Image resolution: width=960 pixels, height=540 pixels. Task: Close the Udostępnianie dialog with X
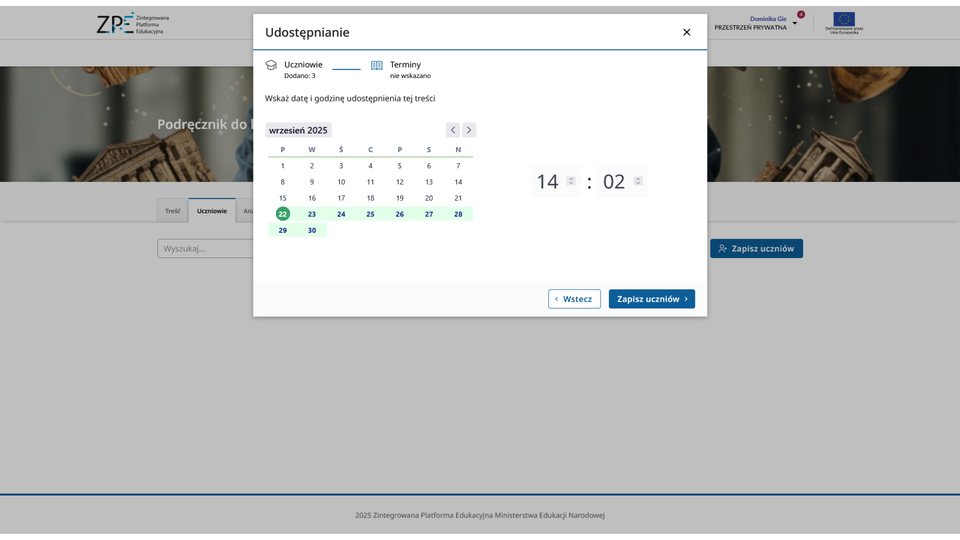(x=686, y=32)
